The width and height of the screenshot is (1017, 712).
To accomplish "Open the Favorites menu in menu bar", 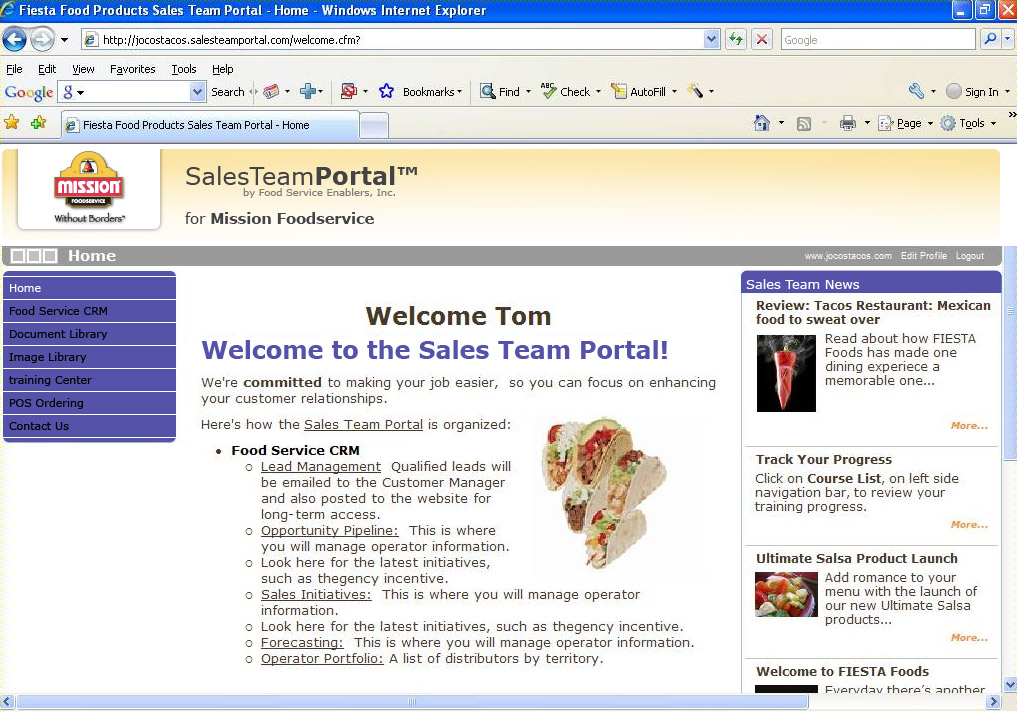I will pos(132,69).
